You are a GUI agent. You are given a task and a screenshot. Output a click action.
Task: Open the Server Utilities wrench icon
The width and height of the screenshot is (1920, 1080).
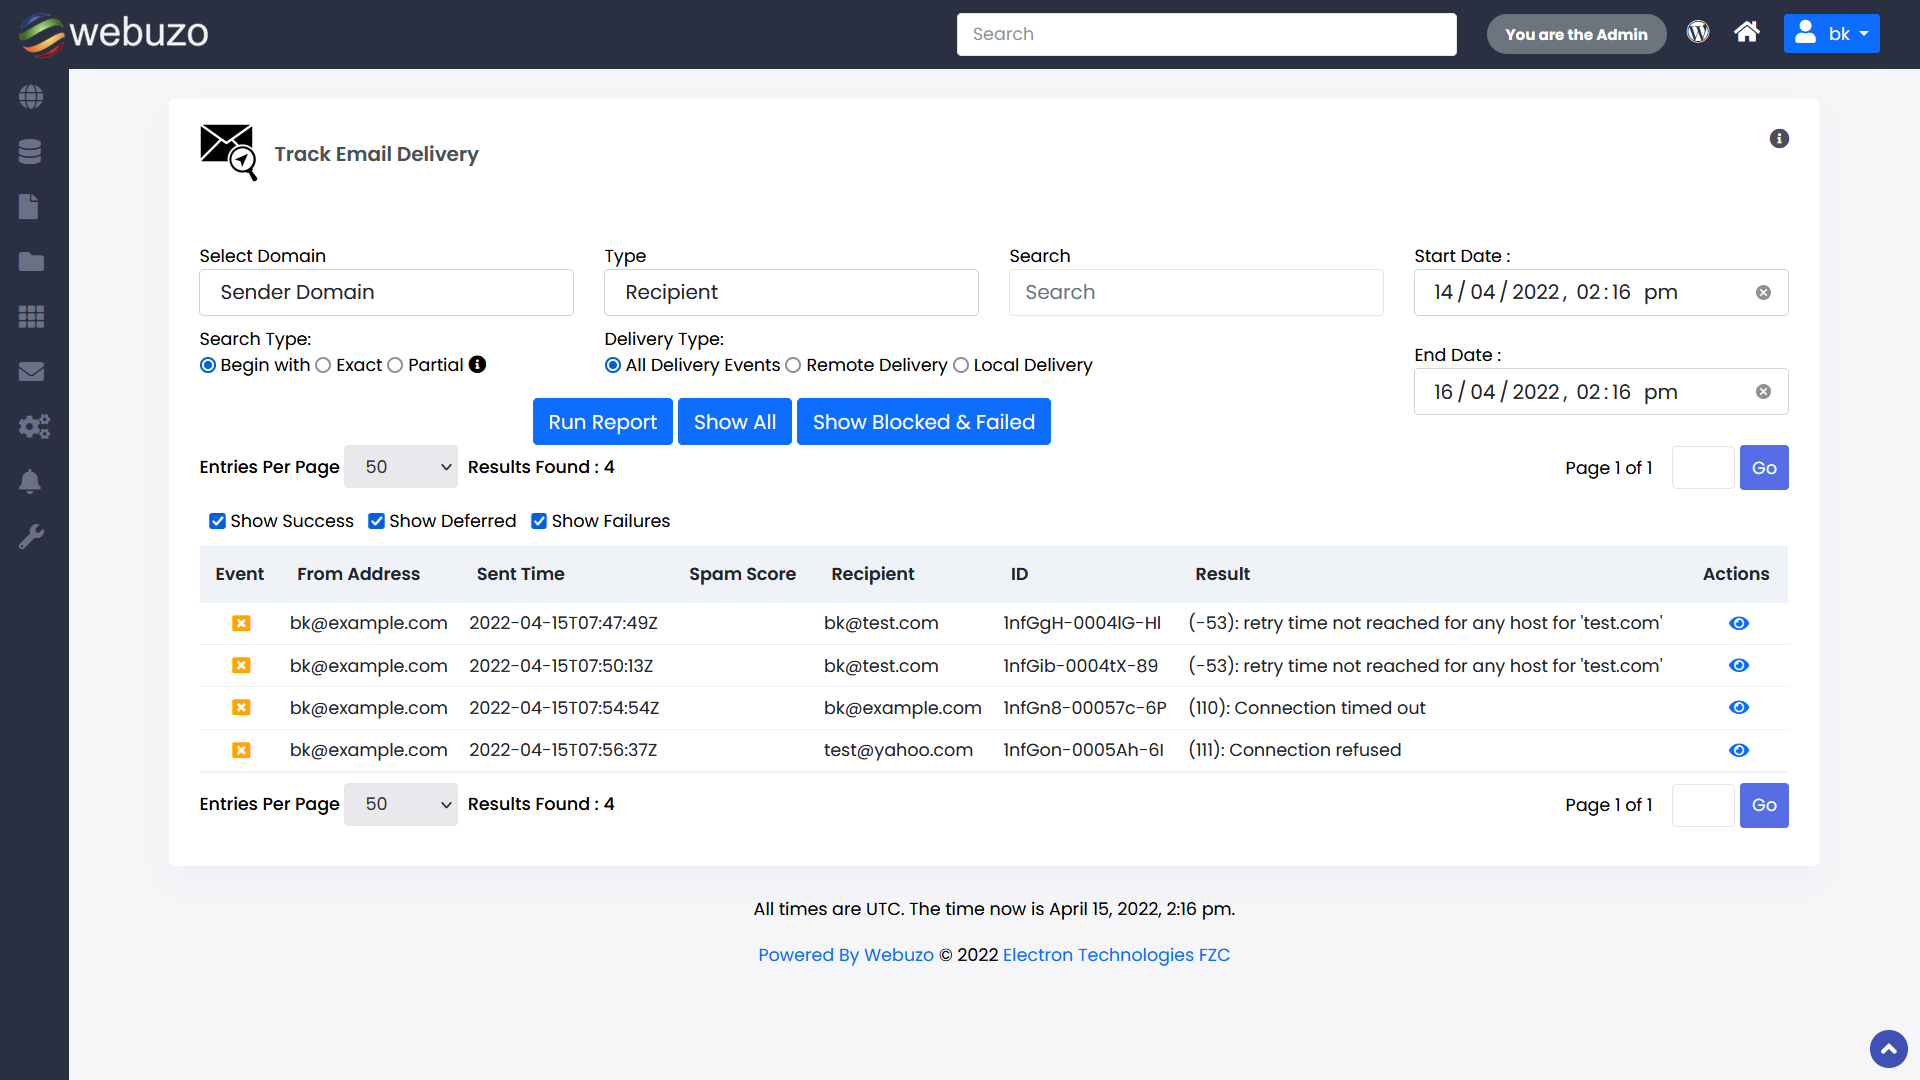click(x=31, y=536)
